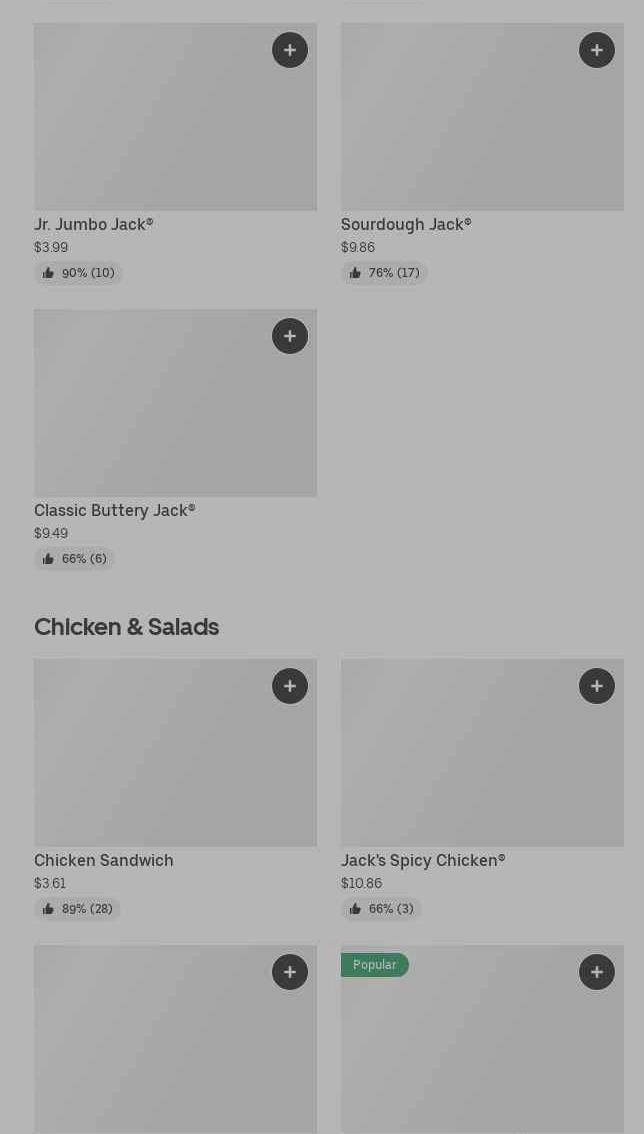Select the Sourdough Jack item name
This screenshot has height=1134, width=644.
click(406, 225)
